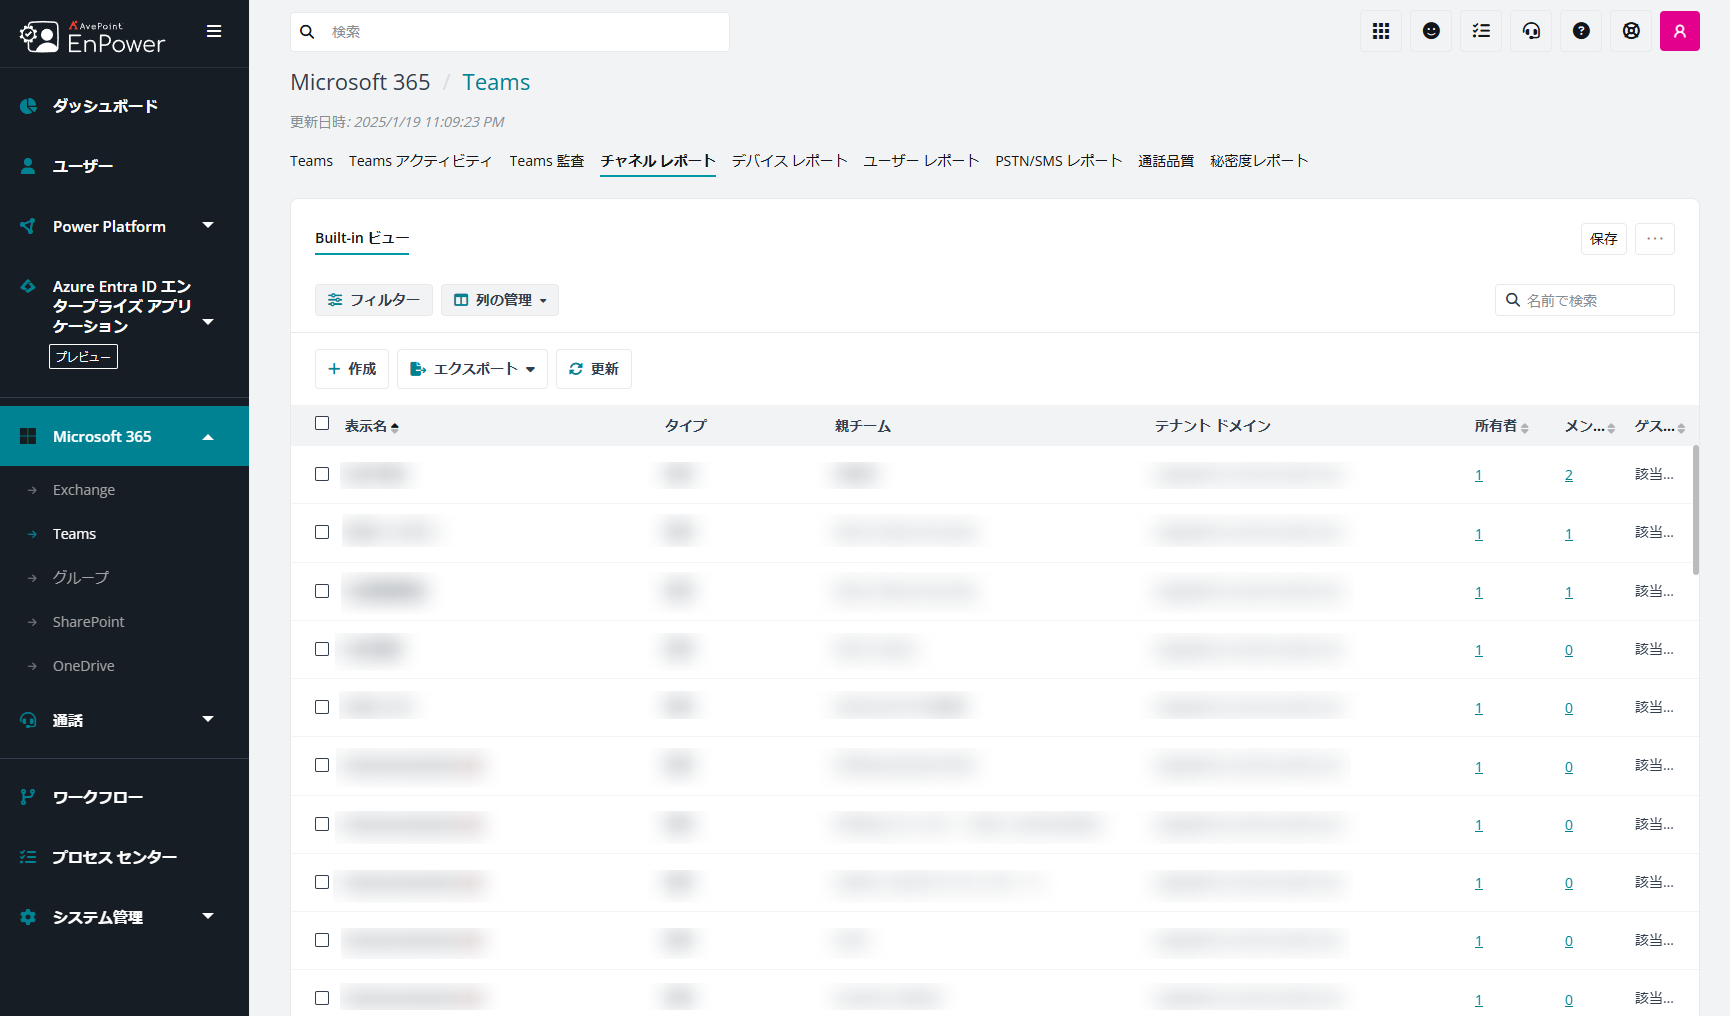
Task: Check the eighth table row checkbox
Action: (x=322, y=882)
